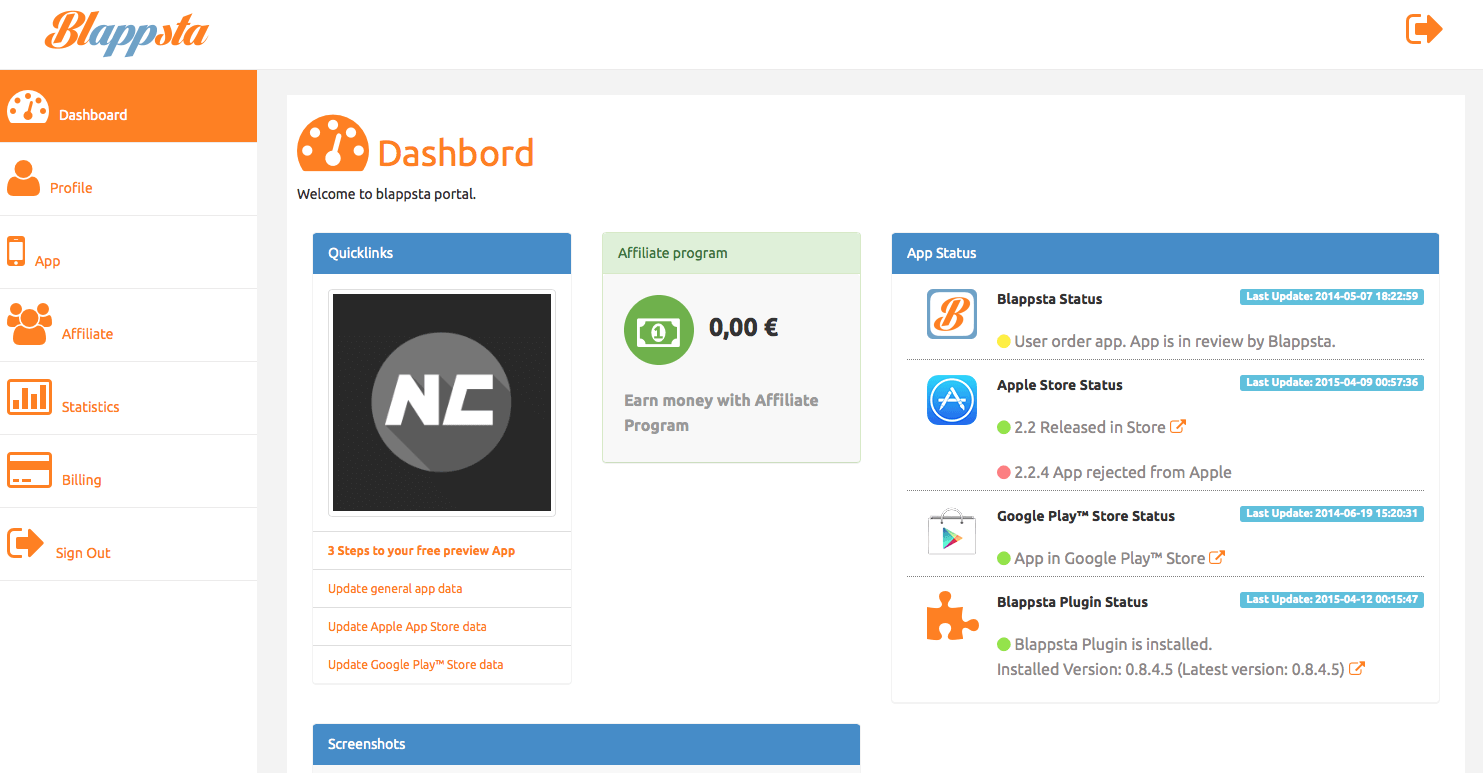The width and height of the screenshot is (1483, 773).
Task: Click the Installed Version 0.8.4.5 text
Action: (1170, 669)
